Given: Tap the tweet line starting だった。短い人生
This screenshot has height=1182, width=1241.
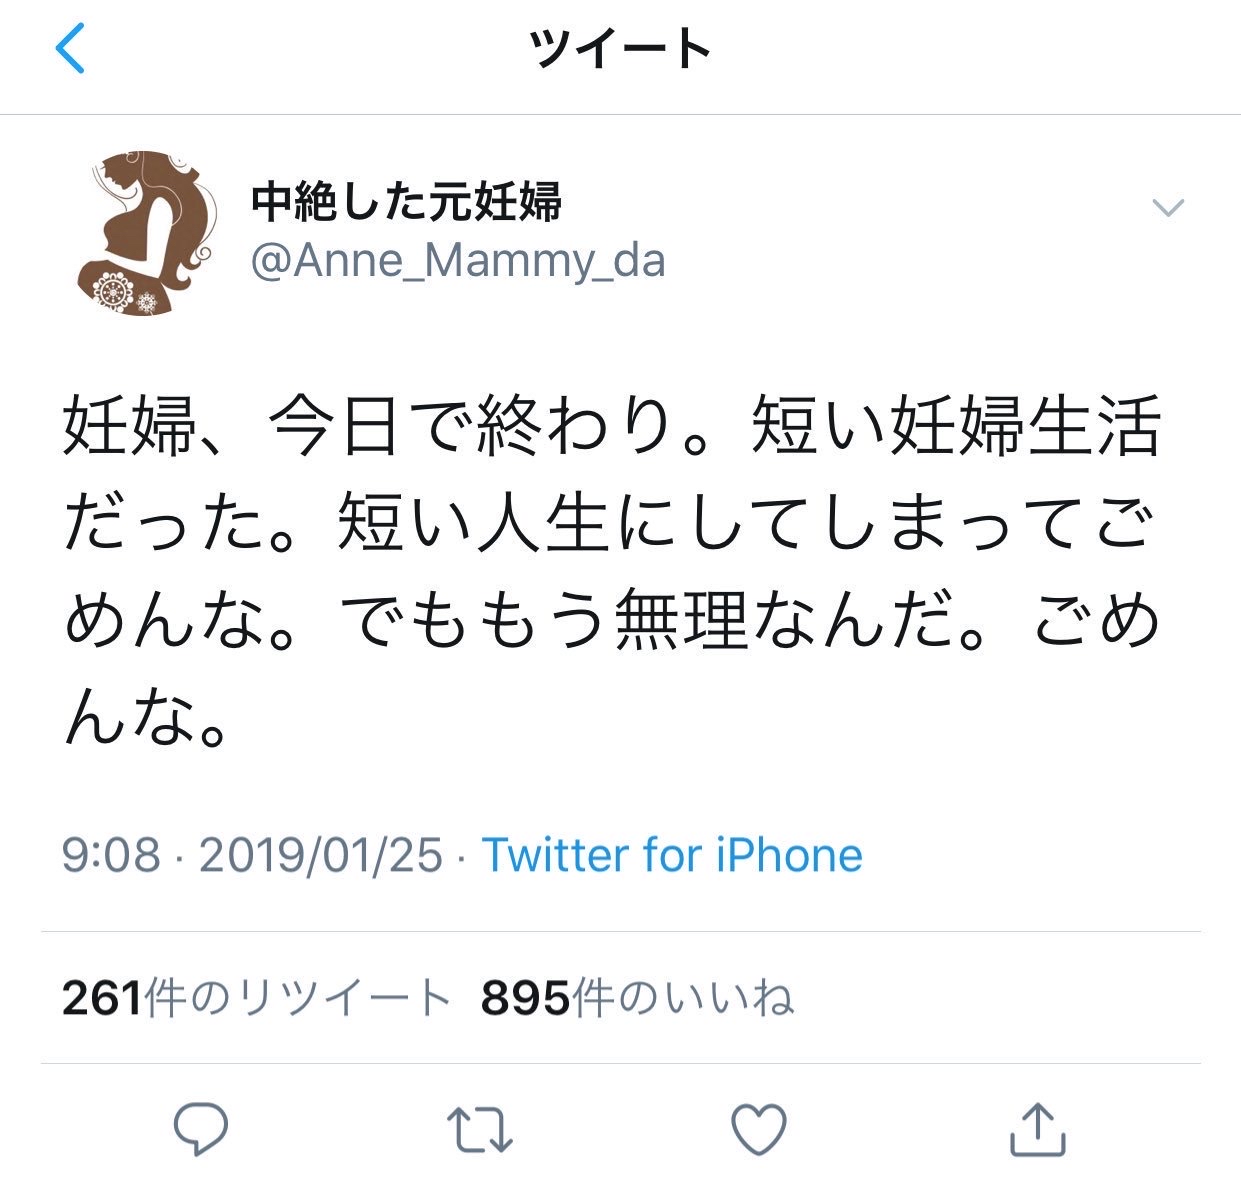Looking at the screenshot, I should click(612, 524).
